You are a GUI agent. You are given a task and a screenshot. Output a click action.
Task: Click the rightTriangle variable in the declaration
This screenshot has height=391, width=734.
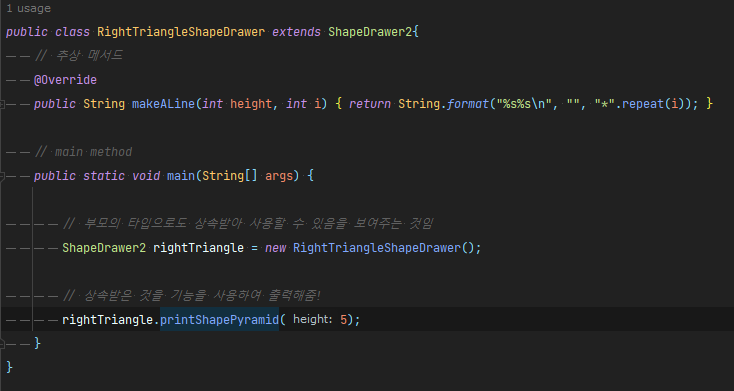pyautogui.click(x=198, y=247)
